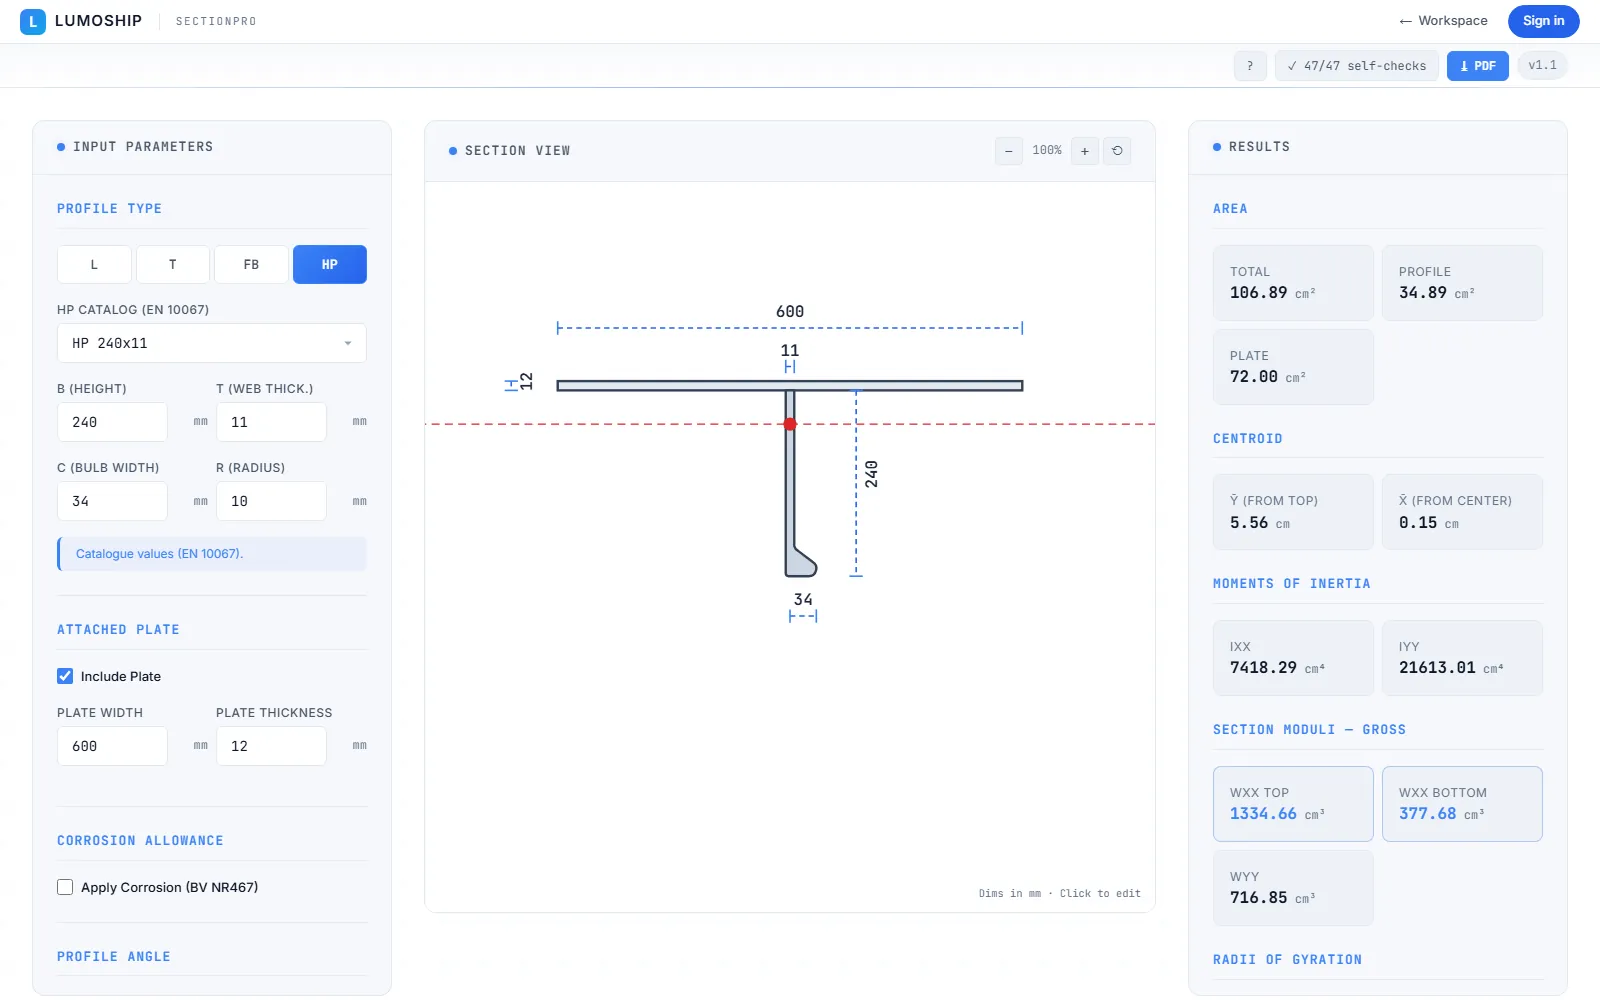
Task: Select the Wxx Top result card
Action: point(1293,804)
